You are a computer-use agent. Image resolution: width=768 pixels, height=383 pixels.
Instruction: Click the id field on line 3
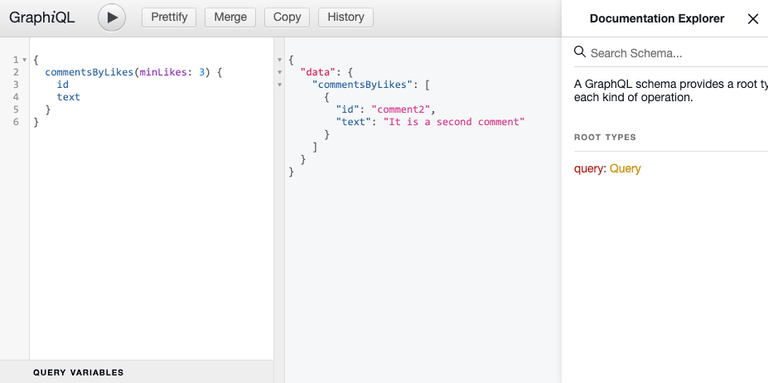[x=63, y=85]
